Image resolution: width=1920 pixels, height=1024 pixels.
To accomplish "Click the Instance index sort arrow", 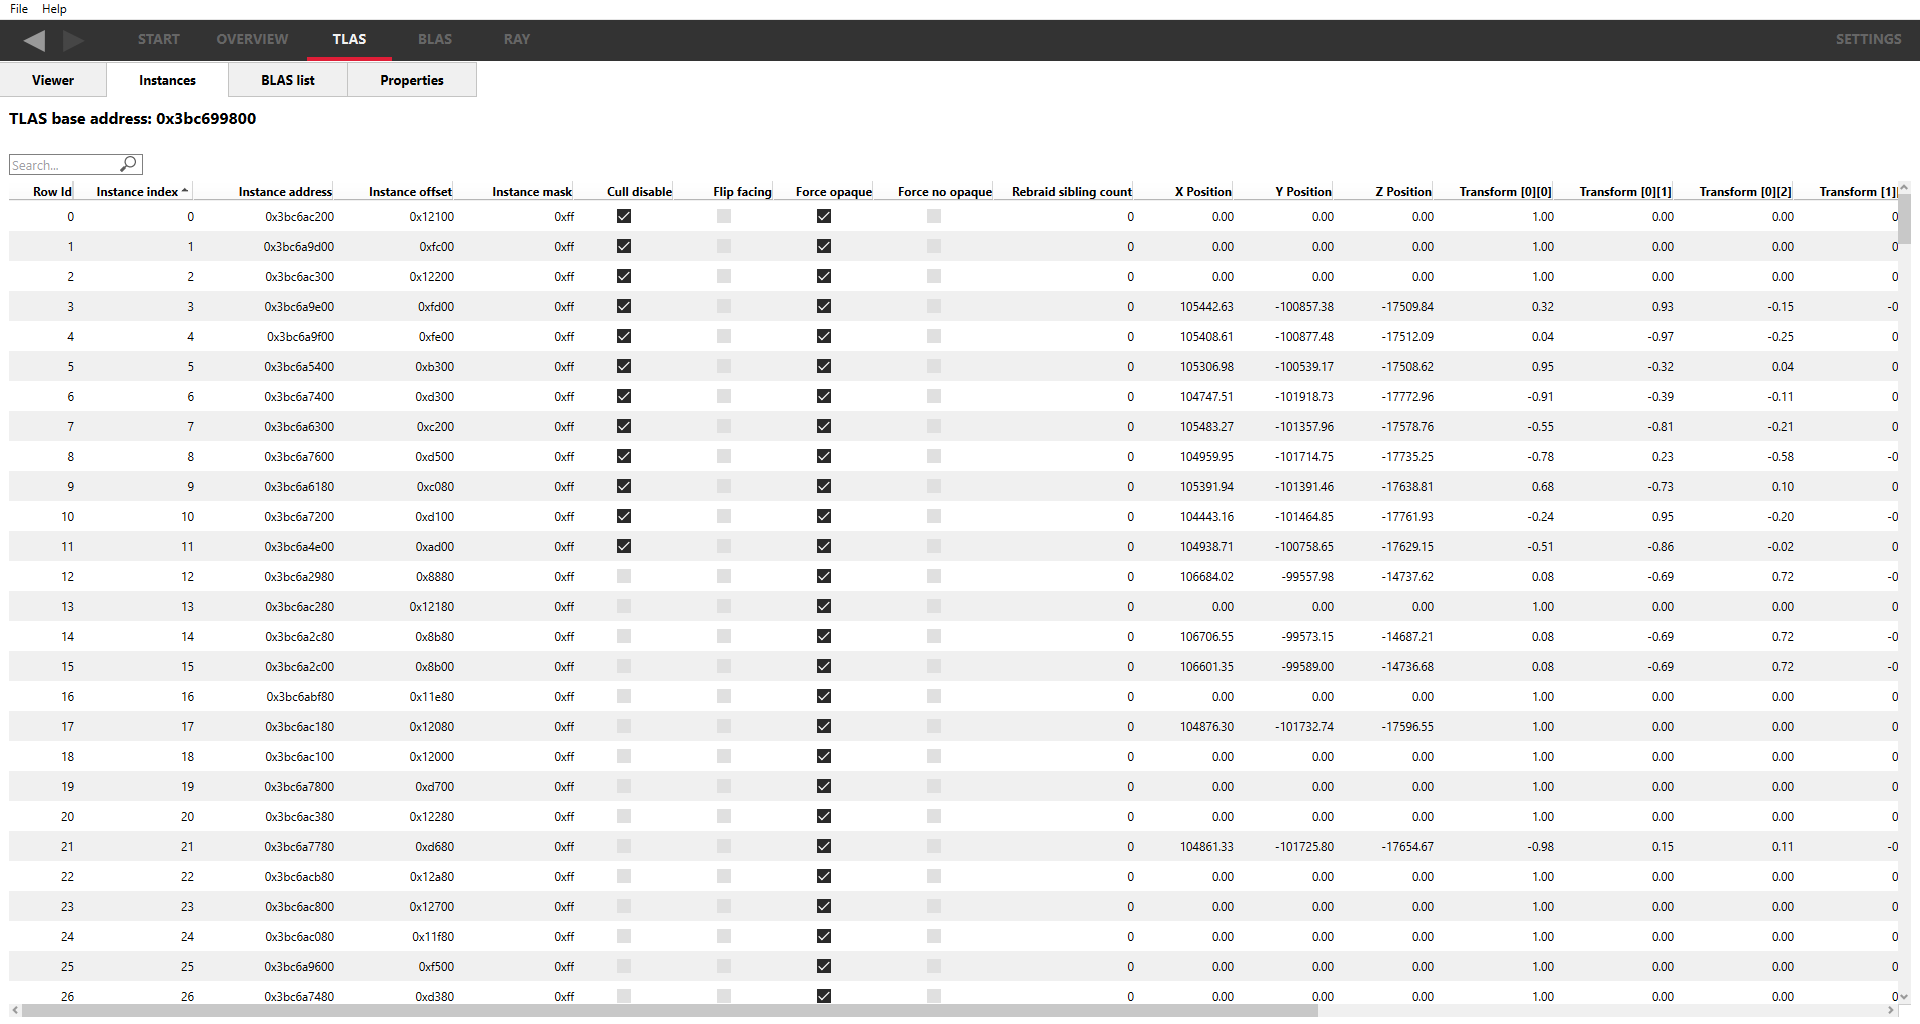I will tap(185, 191).
